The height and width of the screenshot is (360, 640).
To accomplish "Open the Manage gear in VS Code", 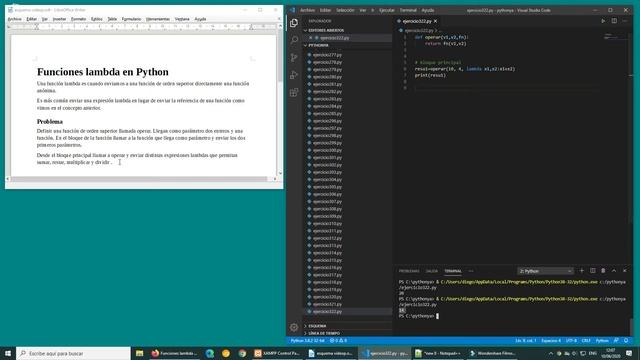I will [294, 327].
